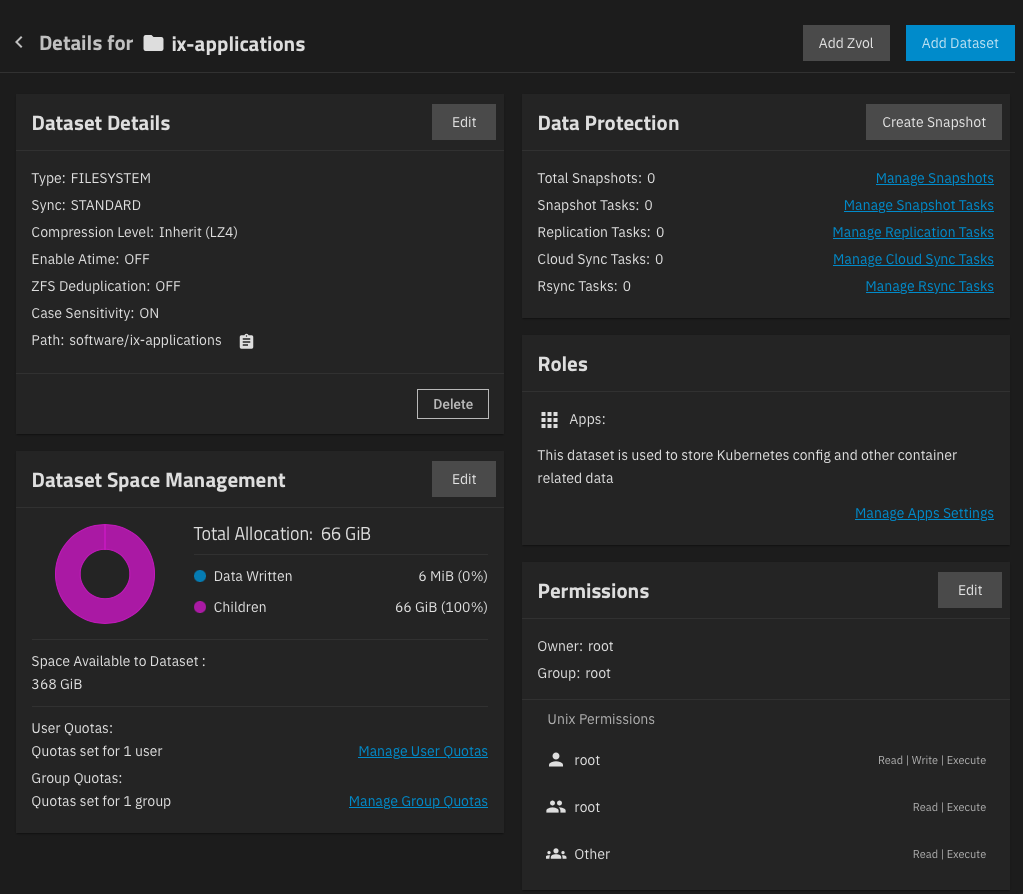This screenshot has width=1023, height=894.
Task: Click 'Rsync Tasks: 0' text
Action: (584, 286)
